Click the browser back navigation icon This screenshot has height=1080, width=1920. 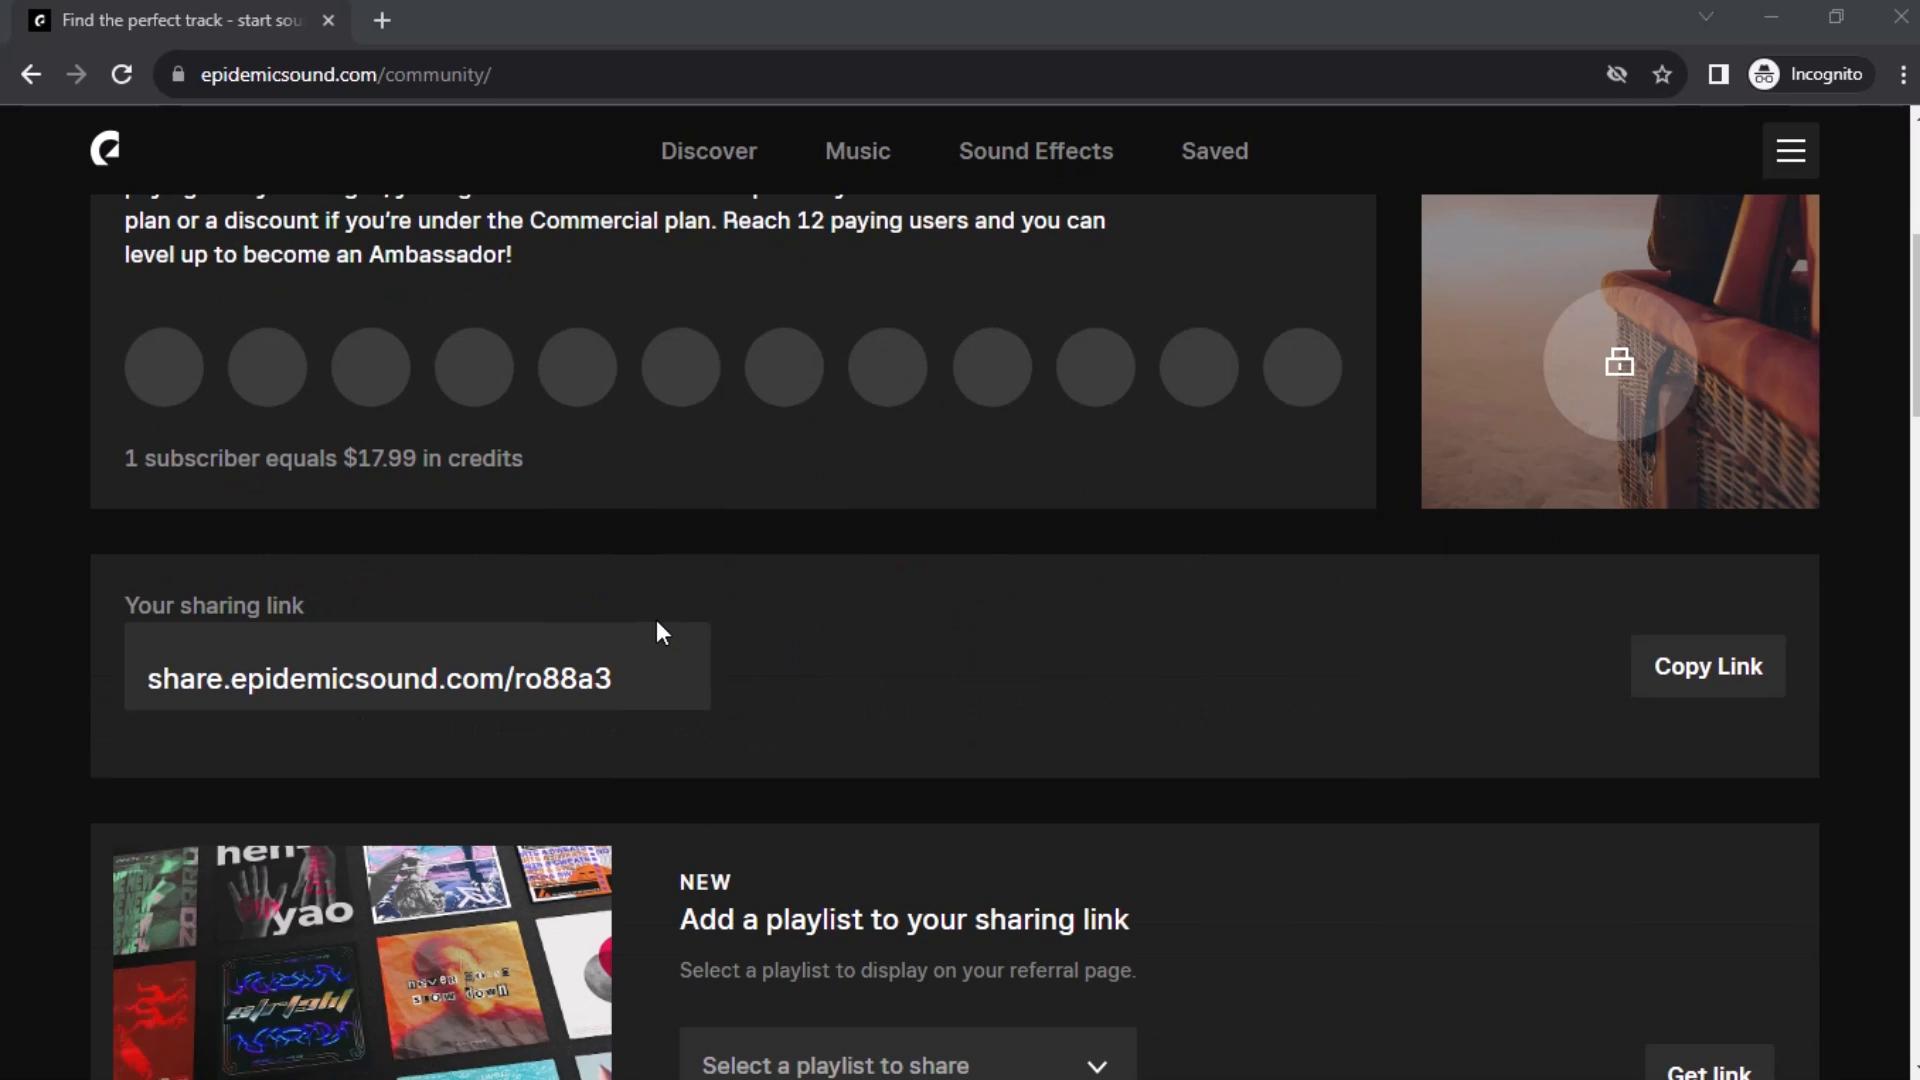coord(33,74)
